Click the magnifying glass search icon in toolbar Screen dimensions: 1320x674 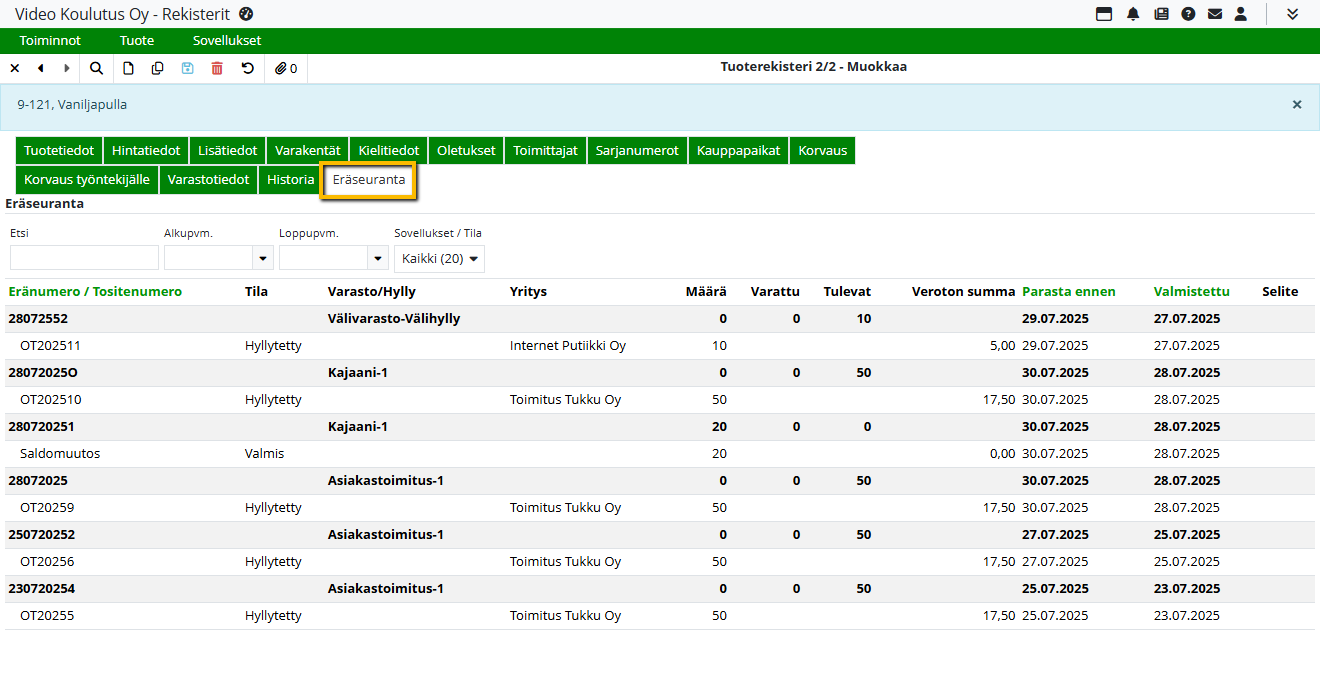(x=96, y=68)
